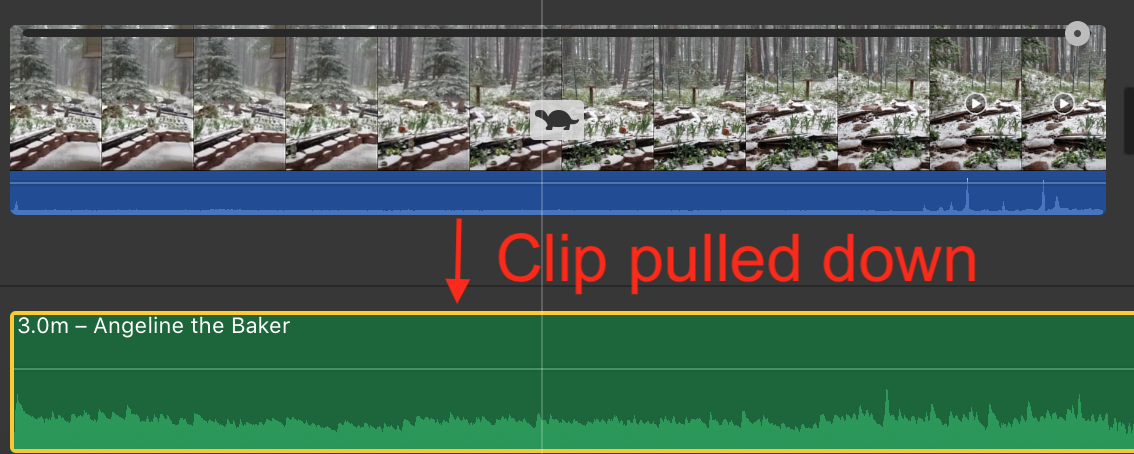Click the round speed handle at clip's top-right

[x=1077, y=33]
